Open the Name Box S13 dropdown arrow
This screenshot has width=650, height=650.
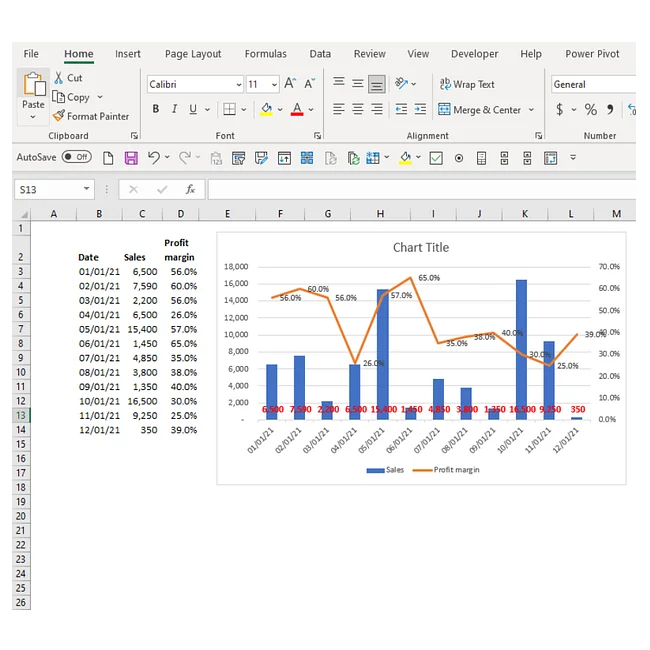click(x=86, y=189)
